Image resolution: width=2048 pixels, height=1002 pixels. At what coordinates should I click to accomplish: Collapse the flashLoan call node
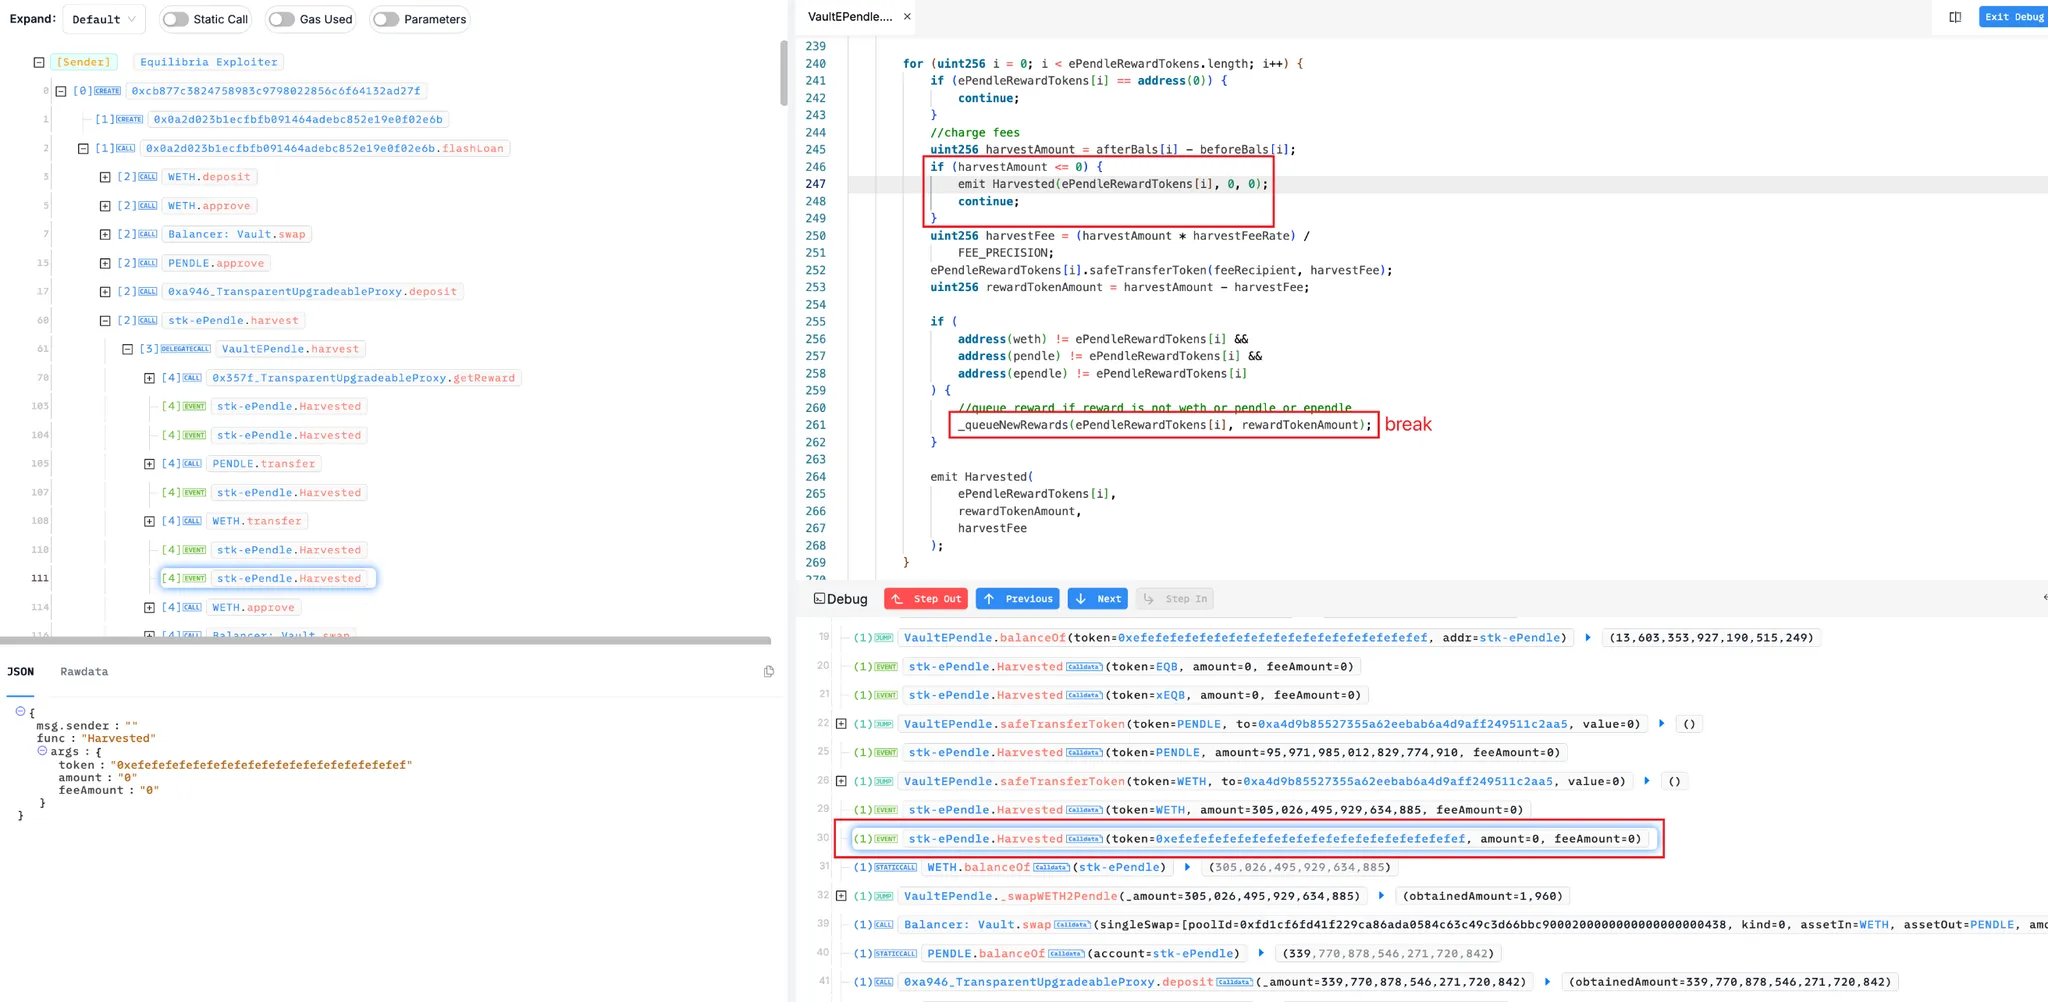click(83, 148)
